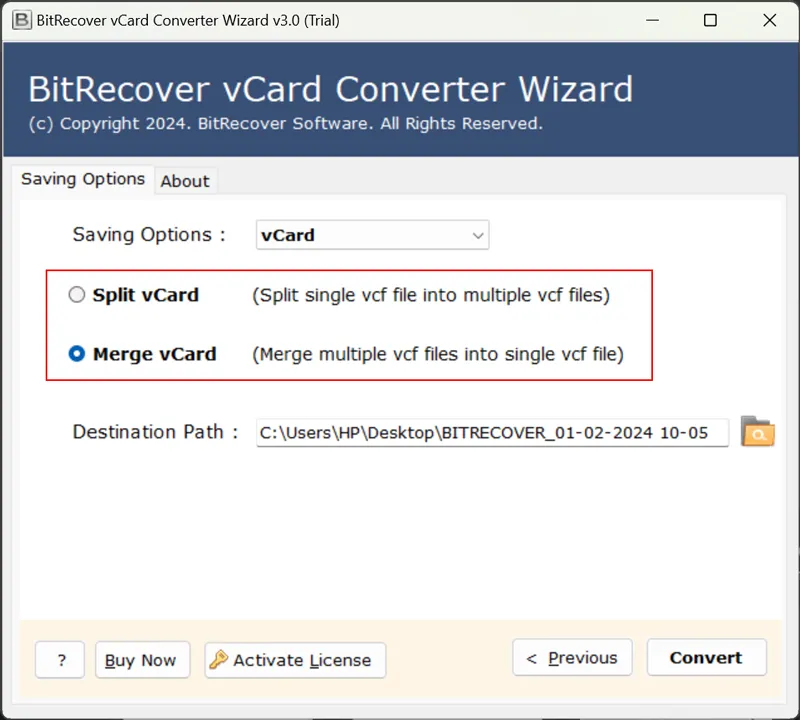
Task: Click the Merge vCard description text
Action: click(x=438, y=354)
